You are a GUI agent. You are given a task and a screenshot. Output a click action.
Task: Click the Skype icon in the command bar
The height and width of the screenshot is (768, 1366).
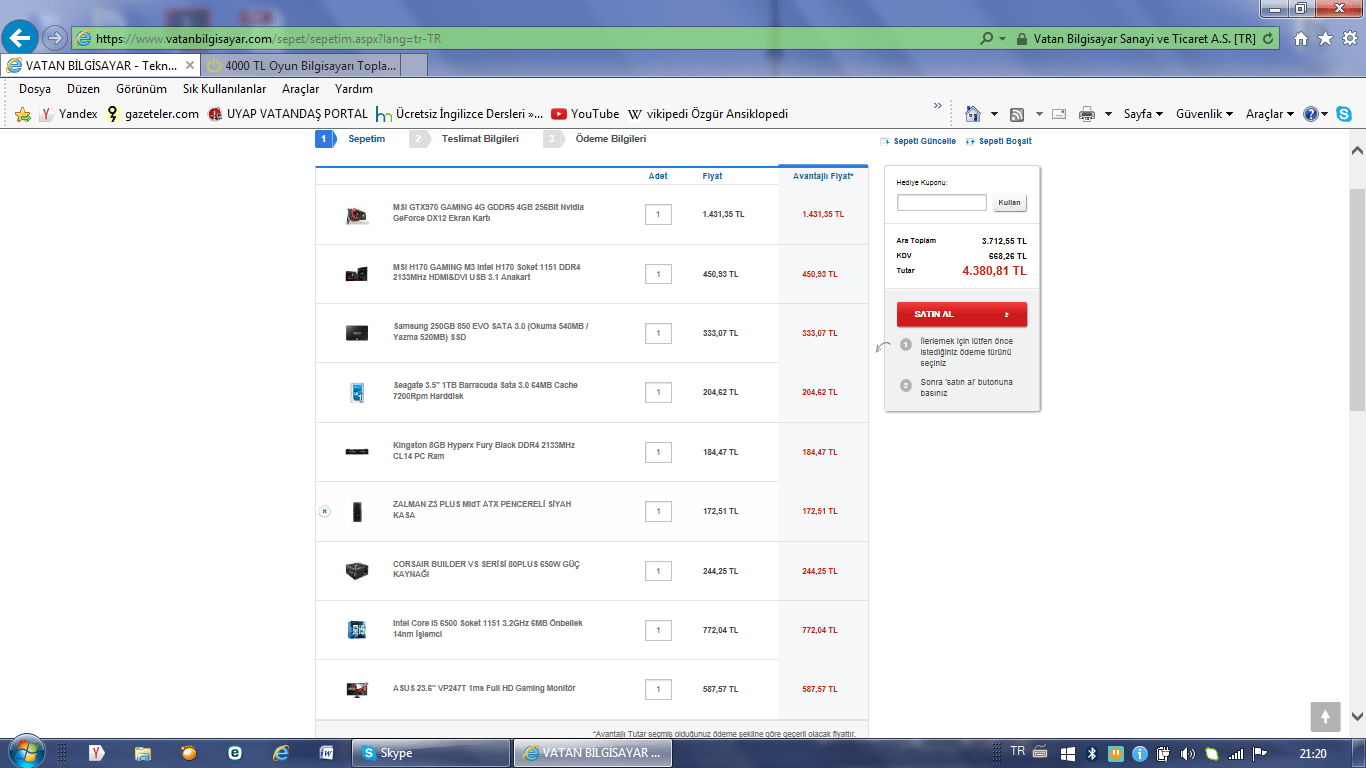(x=1343, y=114)
